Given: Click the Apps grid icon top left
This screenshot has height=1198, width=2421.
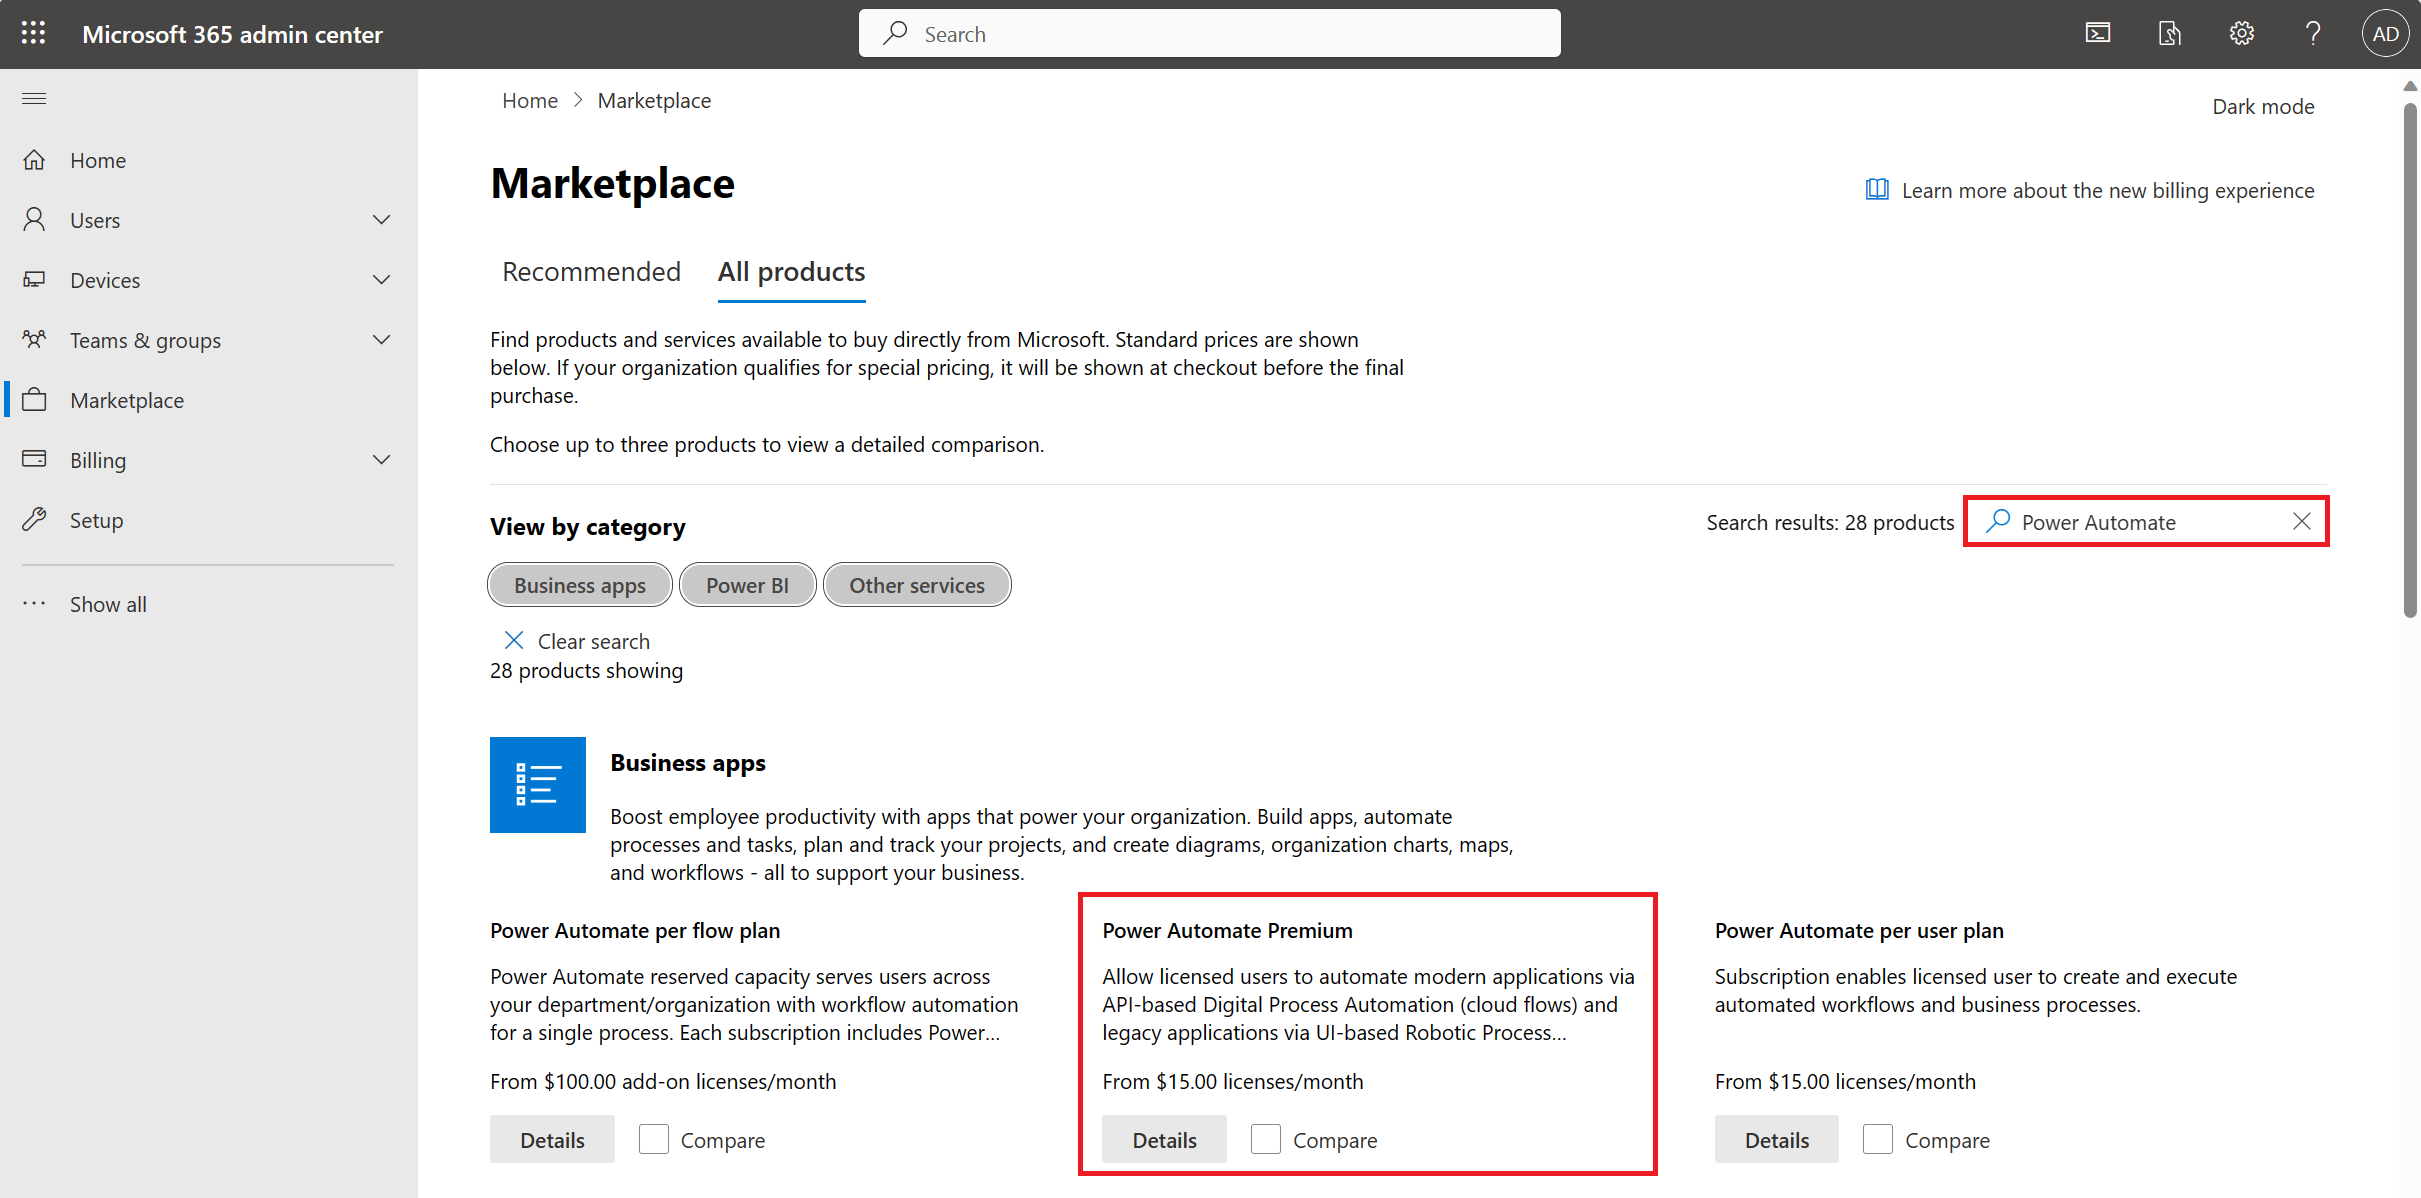Looking at the screenshot, I should [x=32, y=32].
